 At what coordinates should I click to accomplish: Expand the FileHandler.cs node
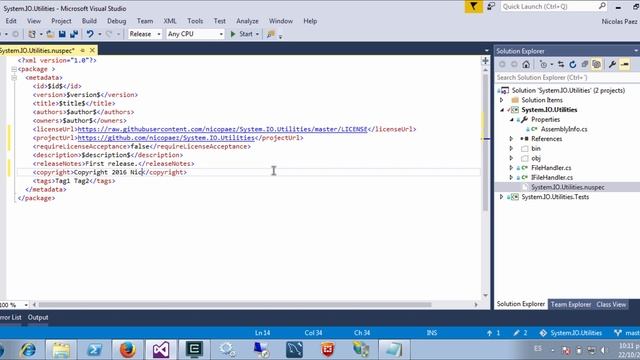point(511,168)
